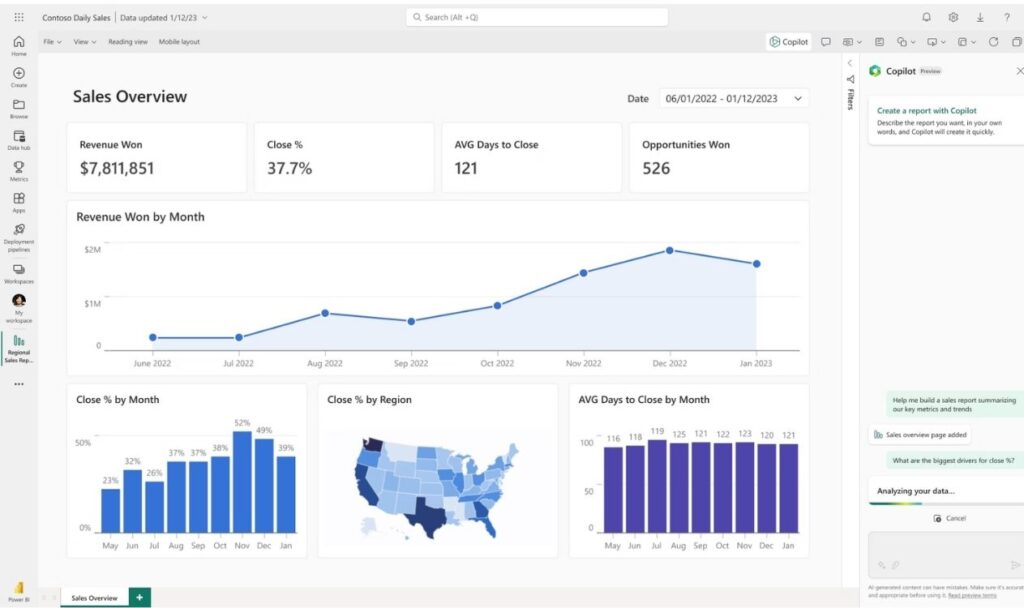Click the Copilot message input field
Viewport: 1024px width, 608px height.
(x=946, y=554)
